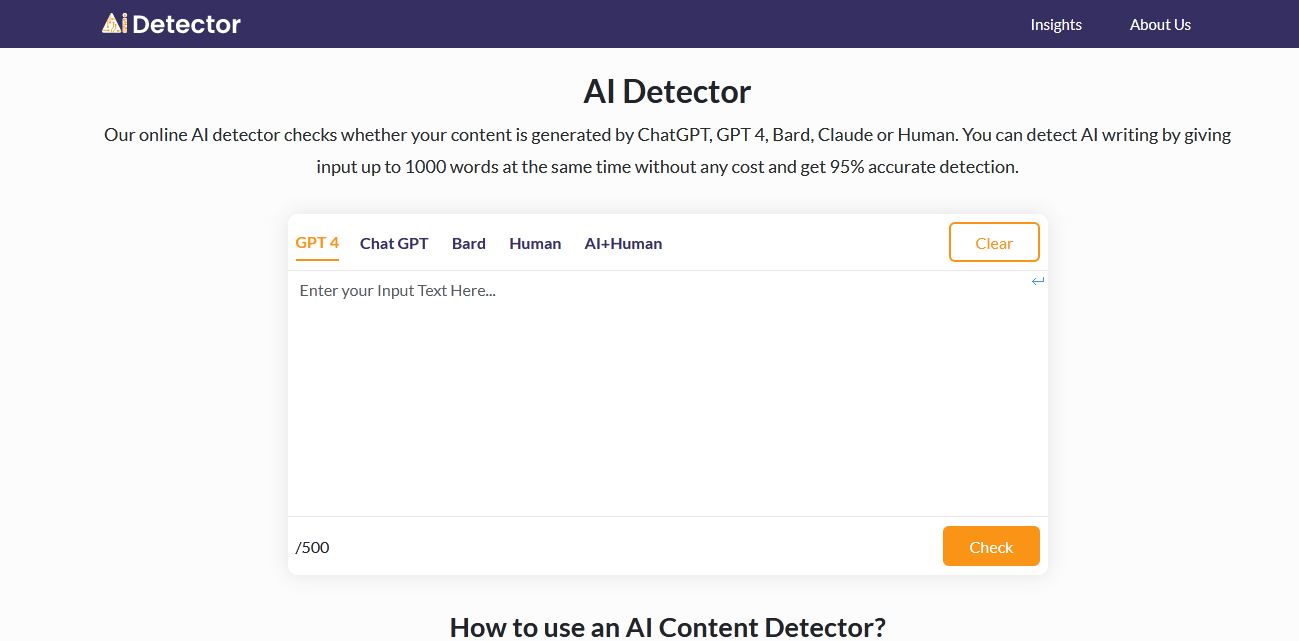The image size is (1299, 641).
Task: Switch to the Chat GPT tab
Action: (x=394, y=243)
